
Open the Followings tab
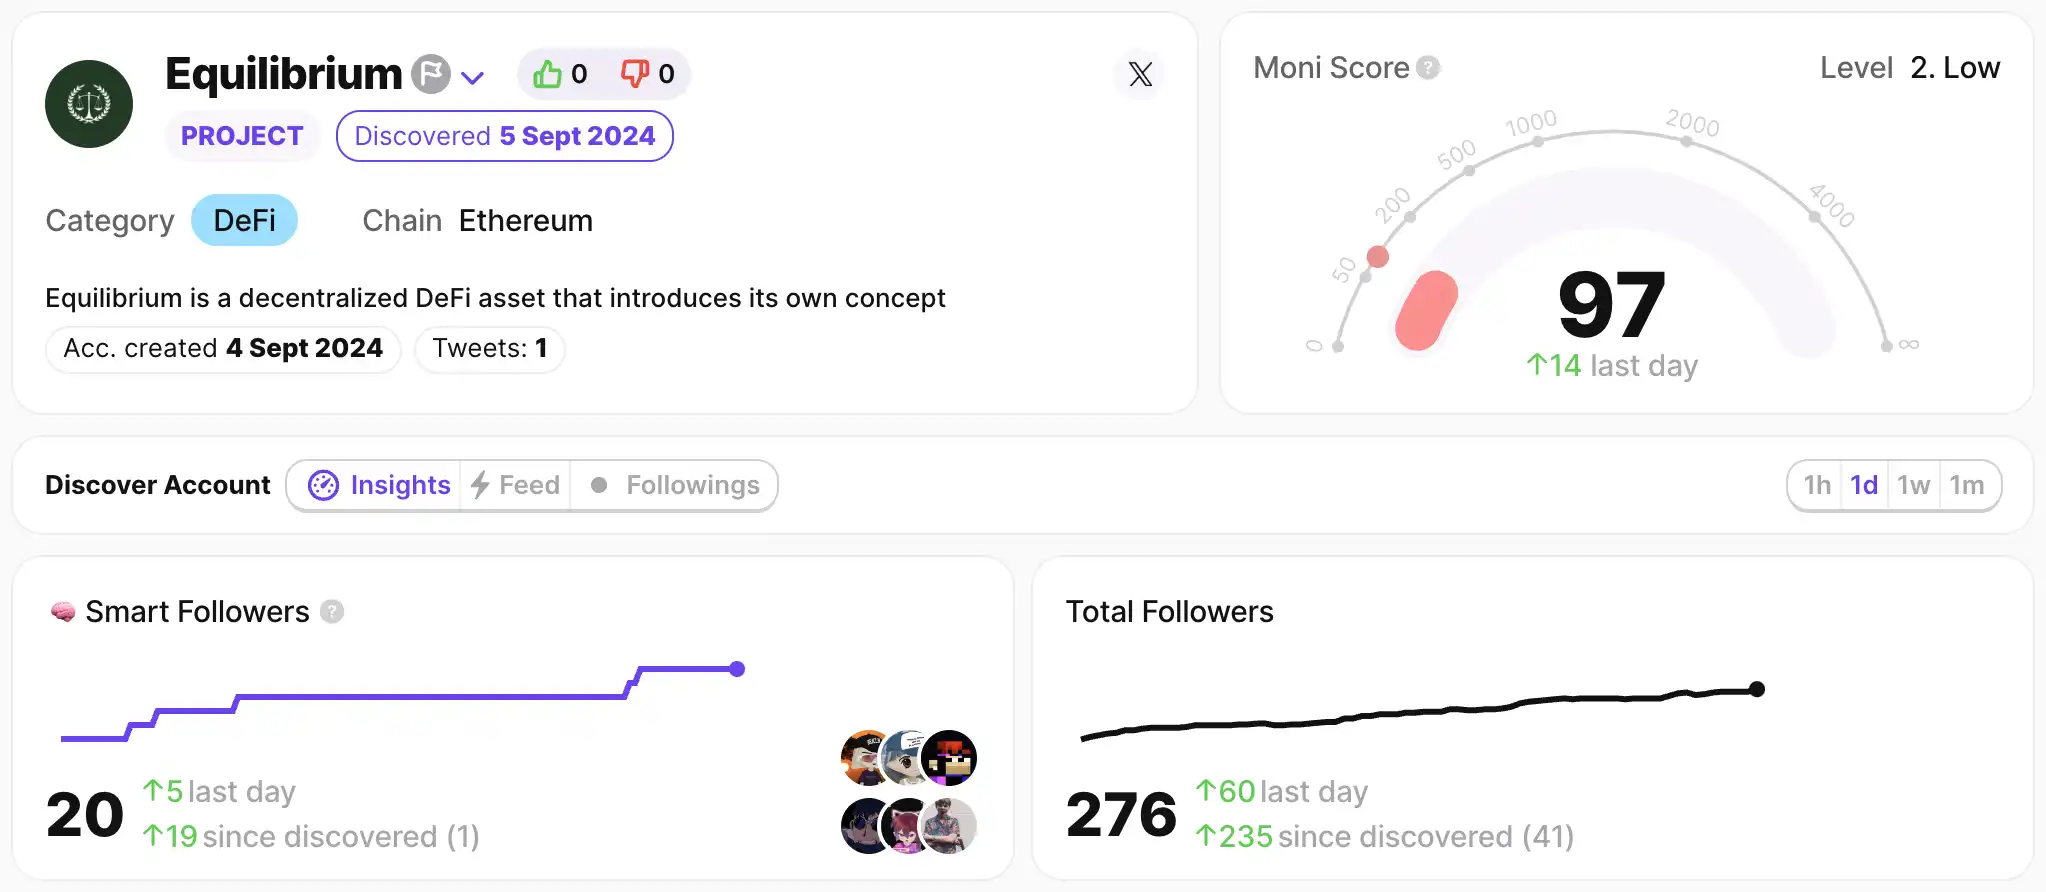coord(676,486)
